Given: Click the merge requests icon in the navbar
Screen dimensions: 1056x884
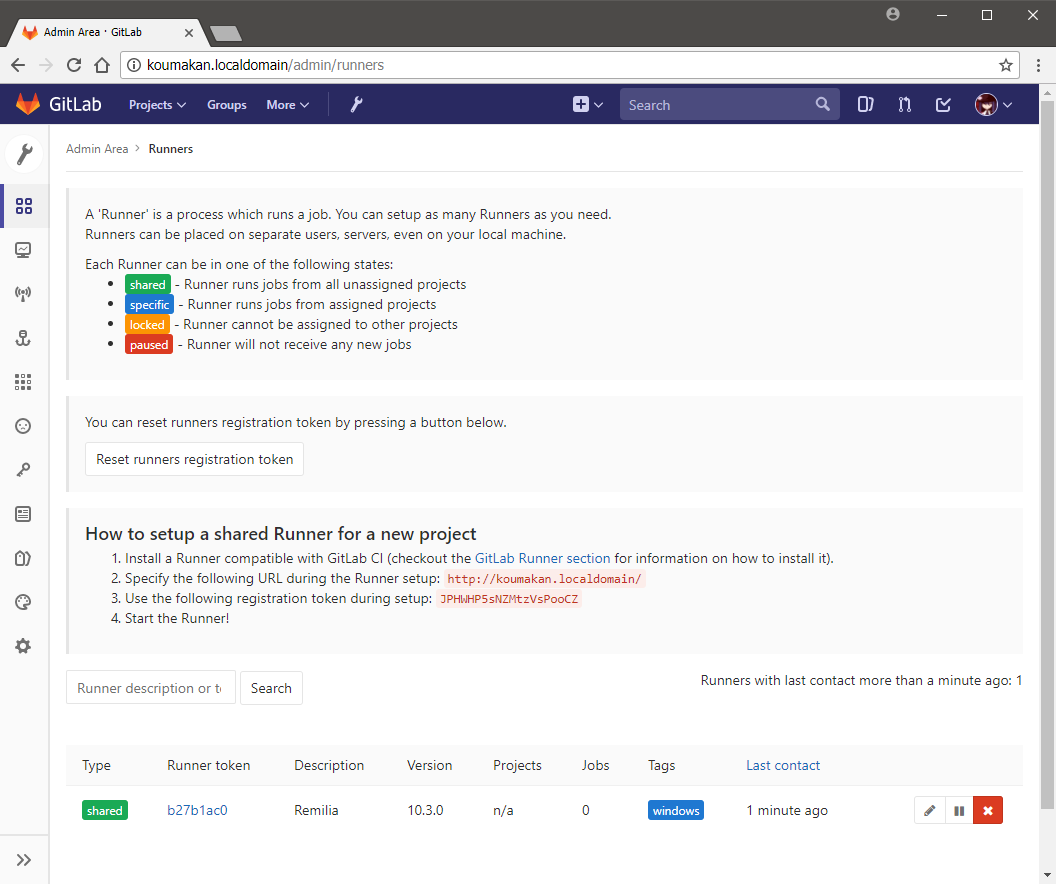Looking at the screenshot, I should pos(904,104).
